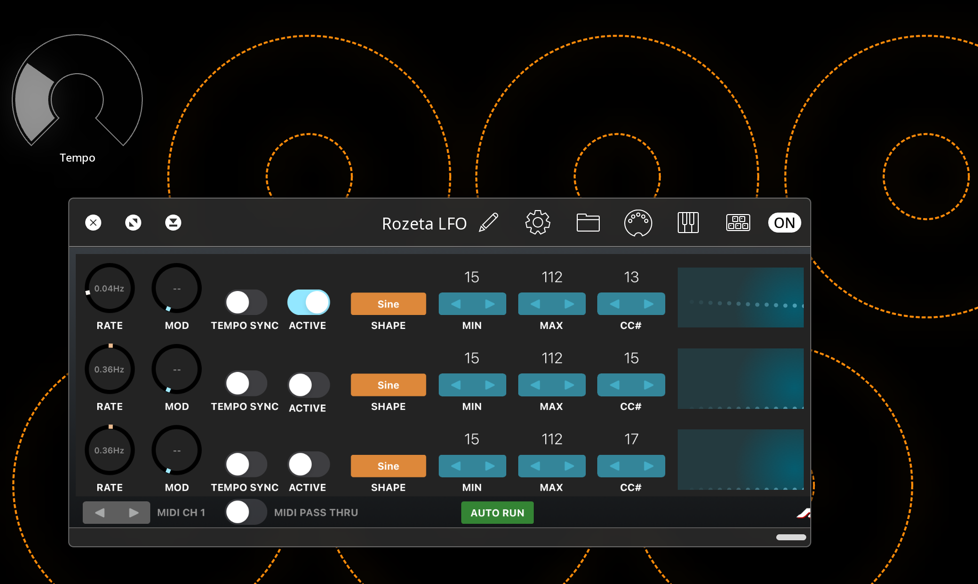Activate the third LFO with its Active switch
The width and height of the screenshot is (978, 584).
[x=308, y=465]
